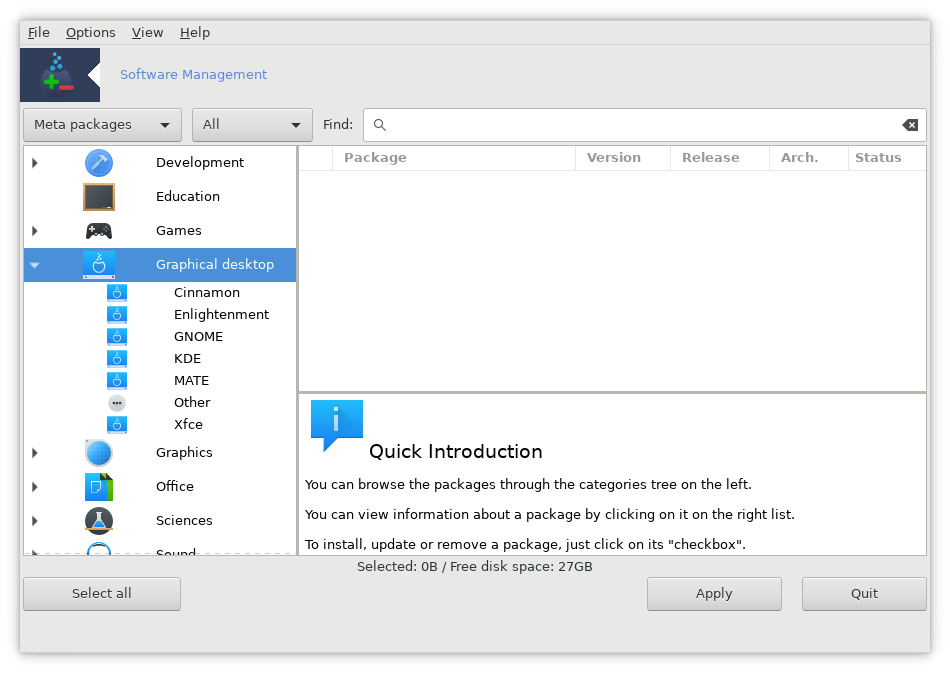
Task: Click the Quick Introduction info icon
Action: pos(336,425)
